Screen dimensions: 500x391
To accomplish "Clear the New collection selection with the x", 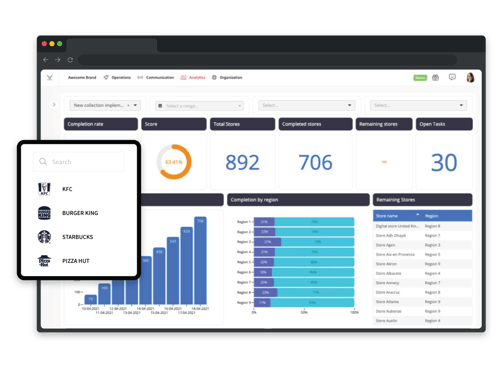I will pos(128,105).
